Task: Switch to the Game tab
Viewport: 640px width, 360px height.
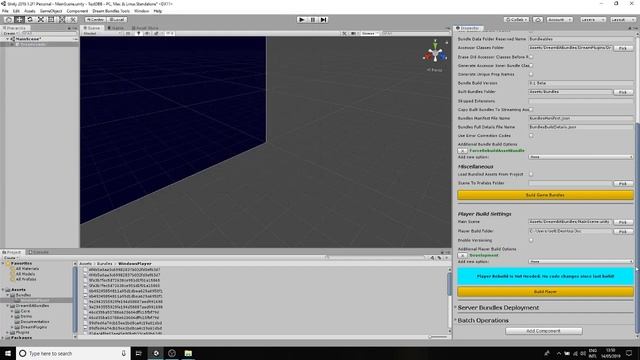Action: 116,28
